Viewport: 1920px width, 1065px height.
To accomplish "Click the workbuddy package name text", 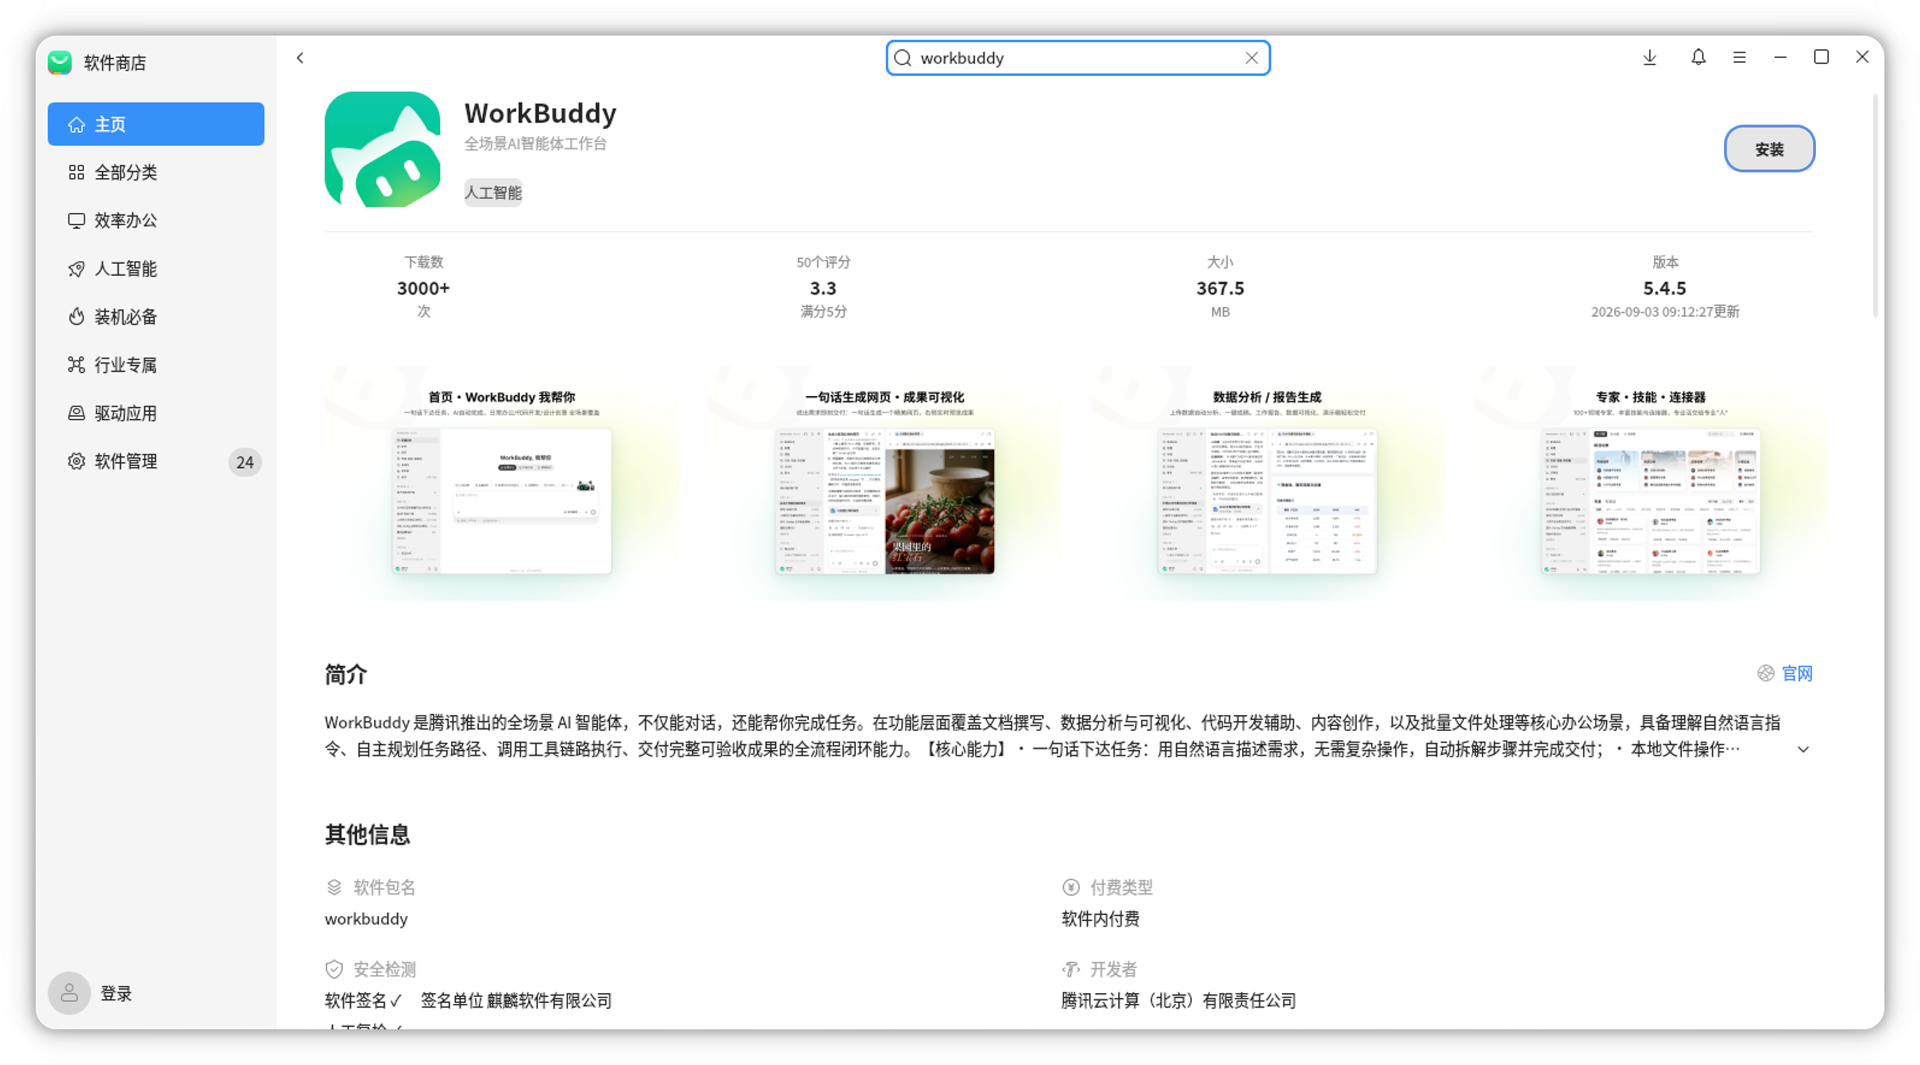I will point(366,918).
